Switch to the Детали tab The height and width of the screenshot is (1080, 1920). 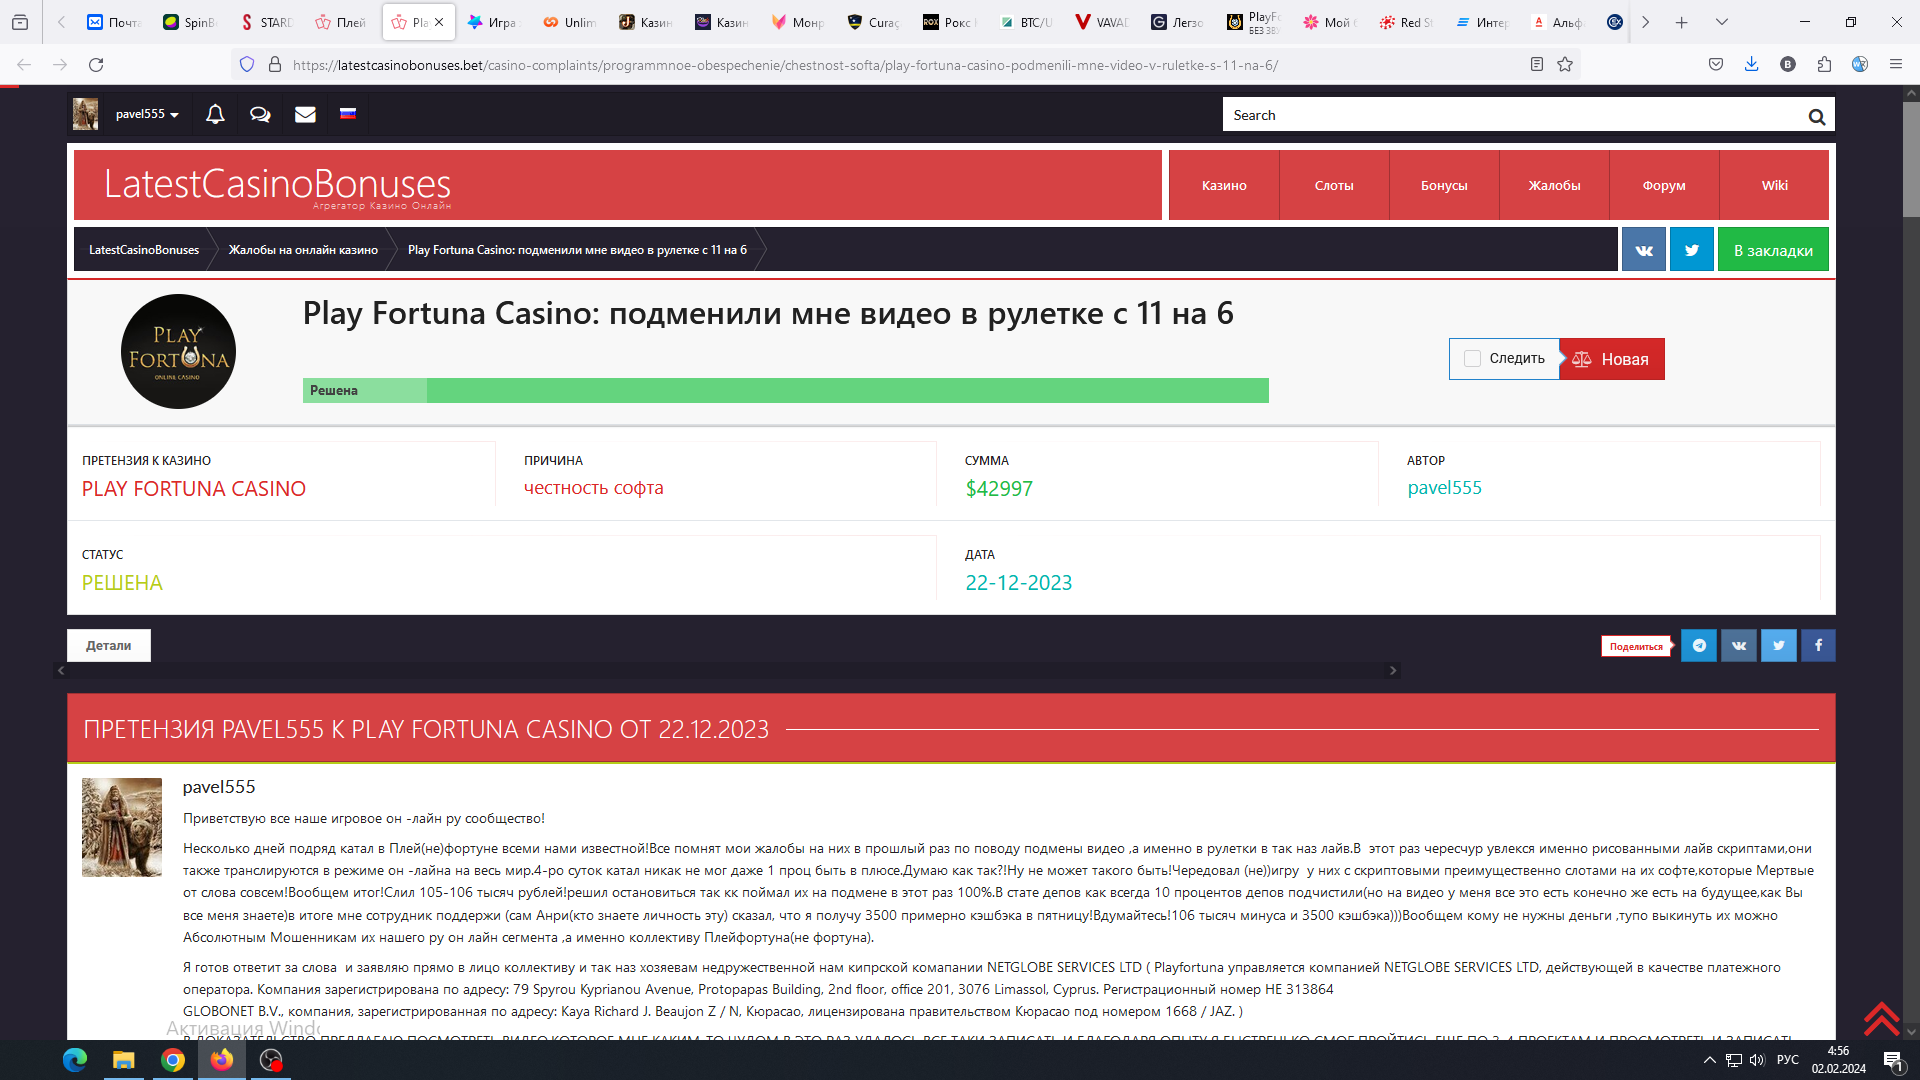tap(108, 645)
